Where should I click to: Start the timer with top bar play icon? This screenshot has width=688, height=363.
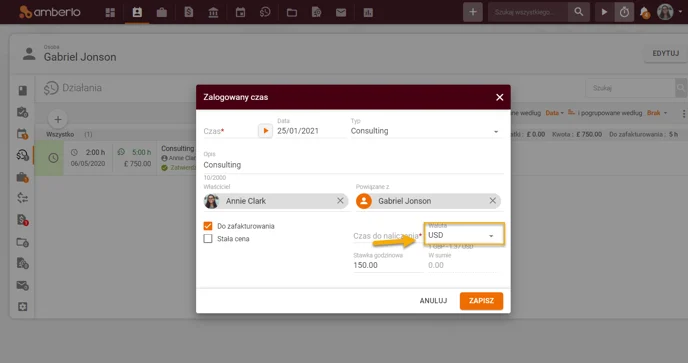click(604, 12)
